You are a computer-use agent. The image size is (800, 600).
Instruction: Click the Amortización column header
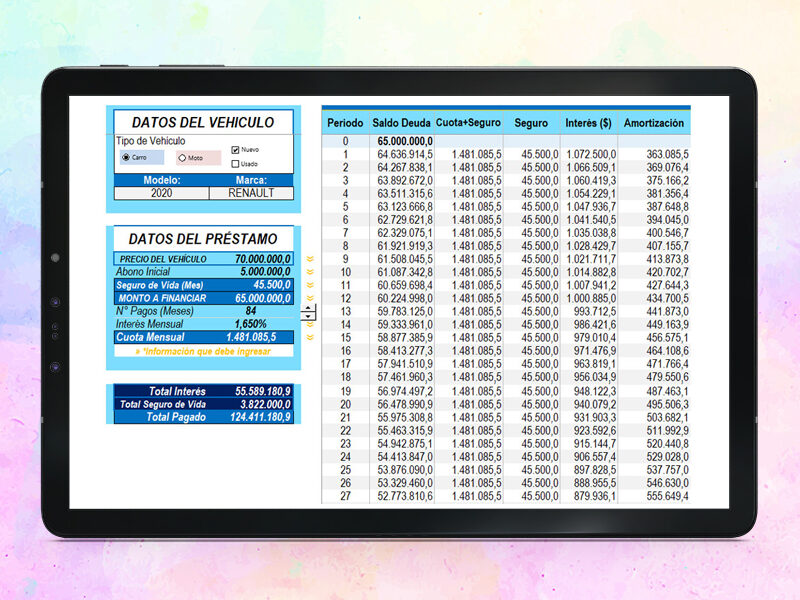[654, 123]
